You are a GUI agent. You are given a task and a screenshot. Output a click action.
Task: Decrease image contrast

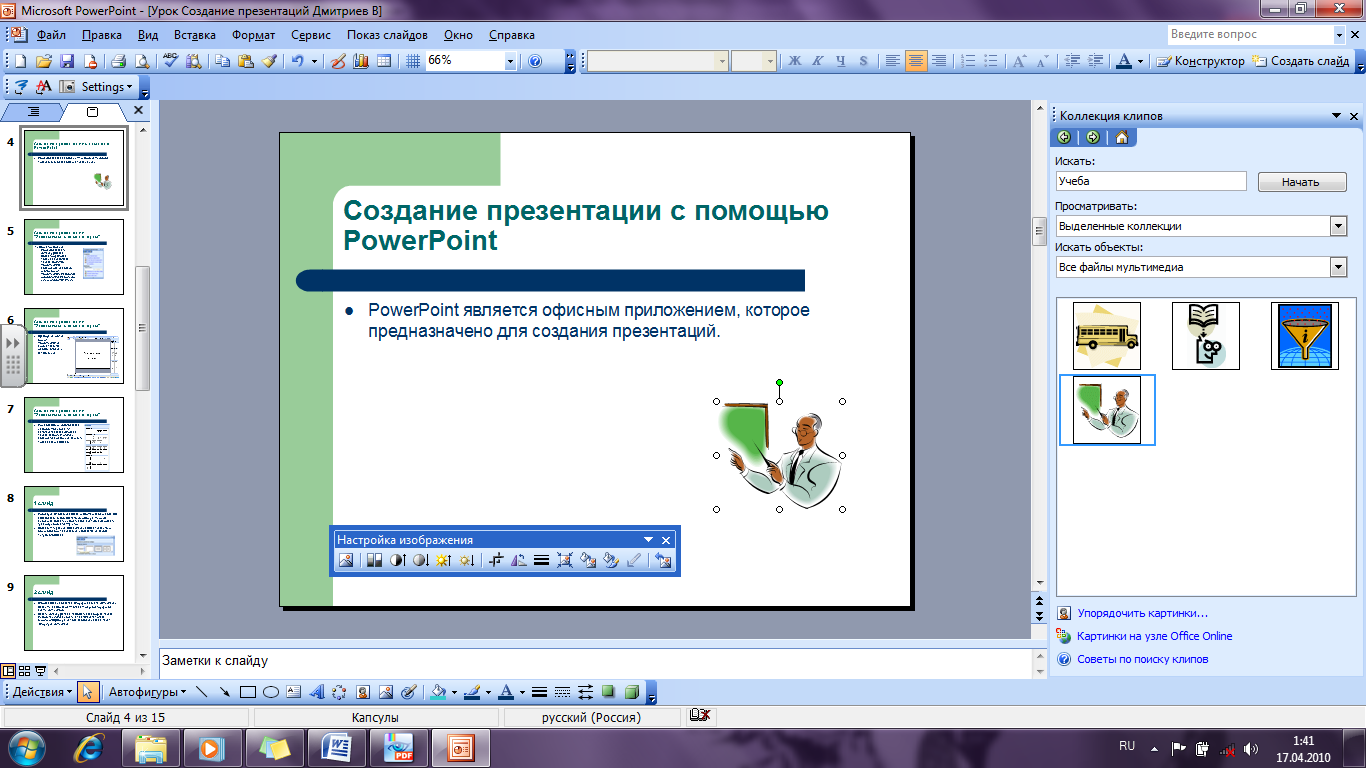[x=421, y=561]
